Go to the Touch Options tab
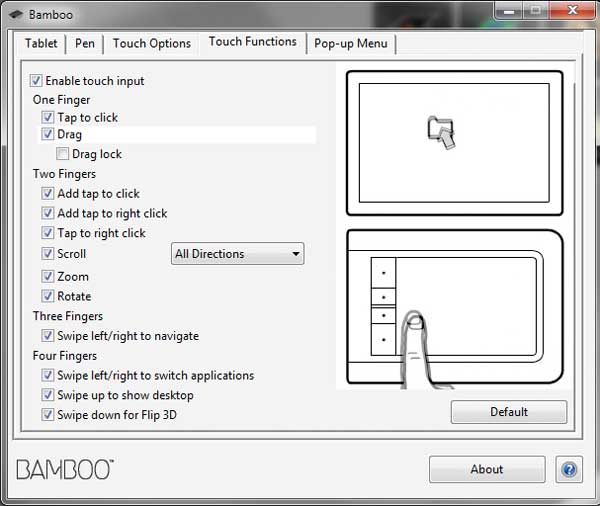The image size is (600, 506). point(152,43)
